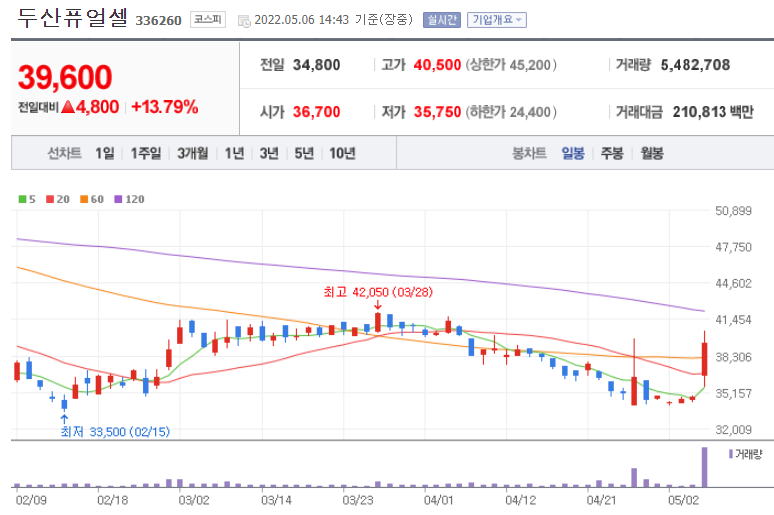This screenshot has width=774, height=515.
Task: Click the 03/23 date label on the axis
Action: pos(358,500)
